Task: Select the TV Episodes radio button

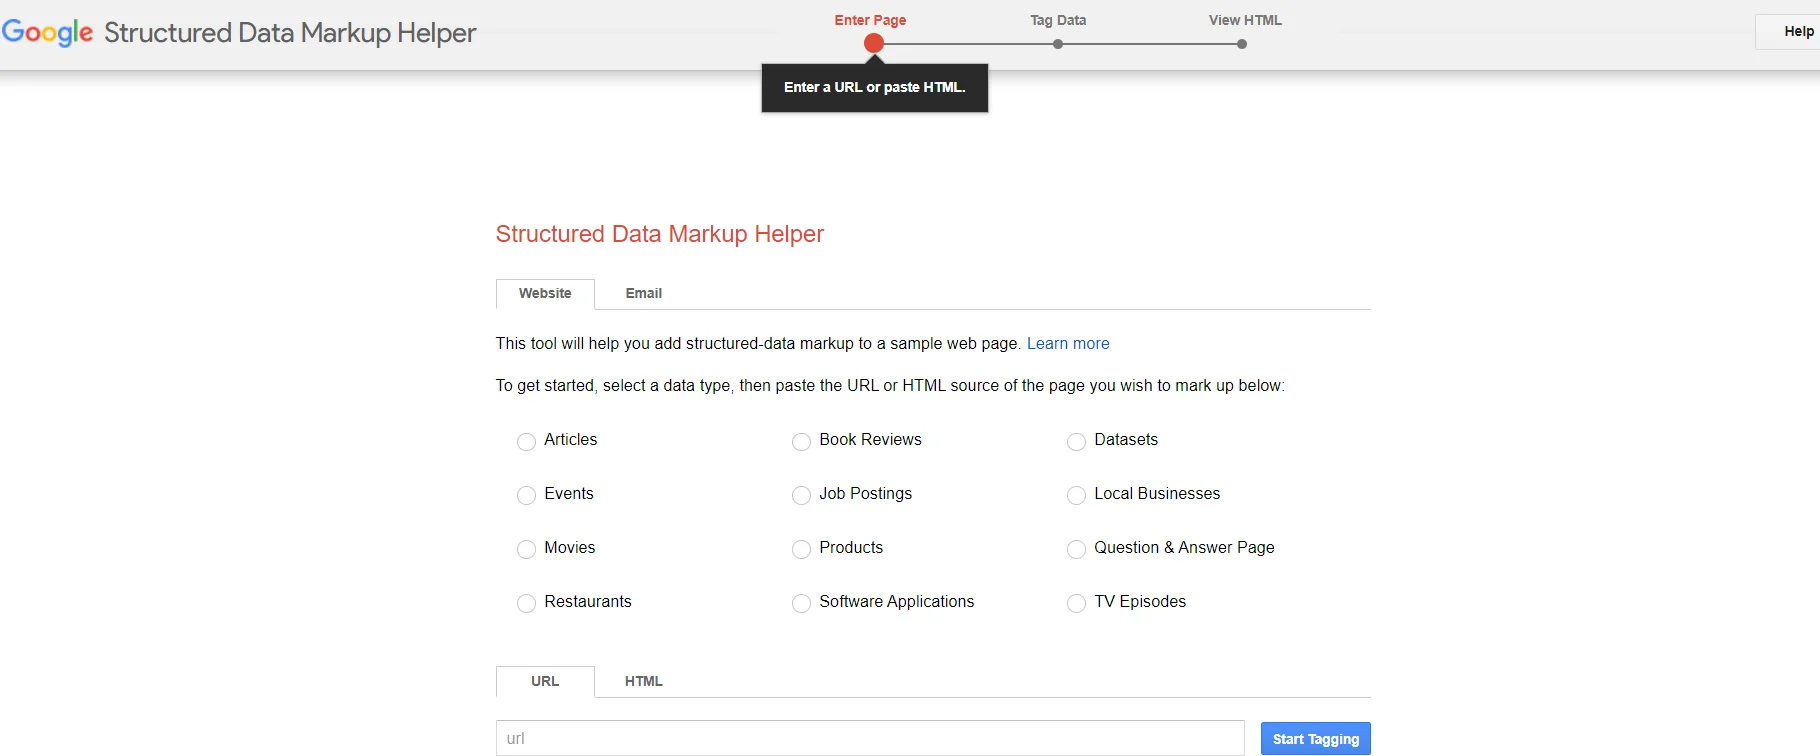Action: [x=1076, y=603]
